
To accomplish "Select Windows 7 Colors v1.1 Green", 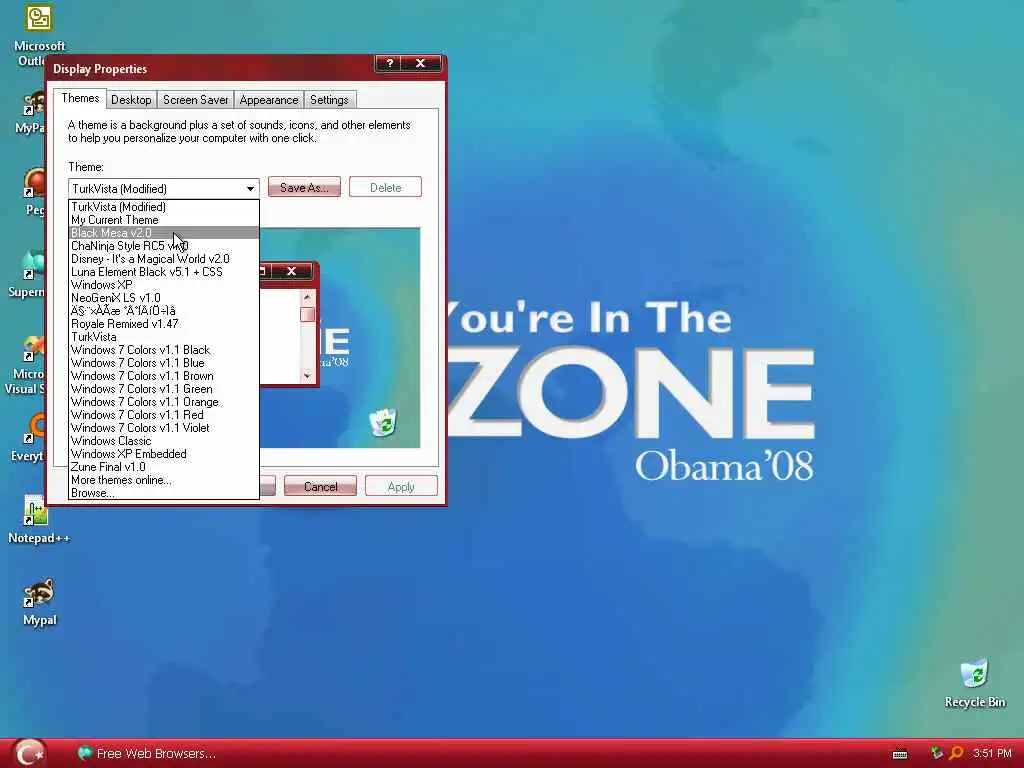I will tap(164, 389).
